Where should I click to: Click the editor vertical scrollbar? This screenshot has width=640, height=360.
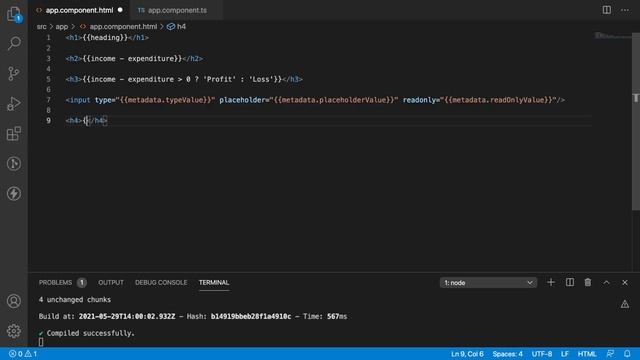click(636, 122)
